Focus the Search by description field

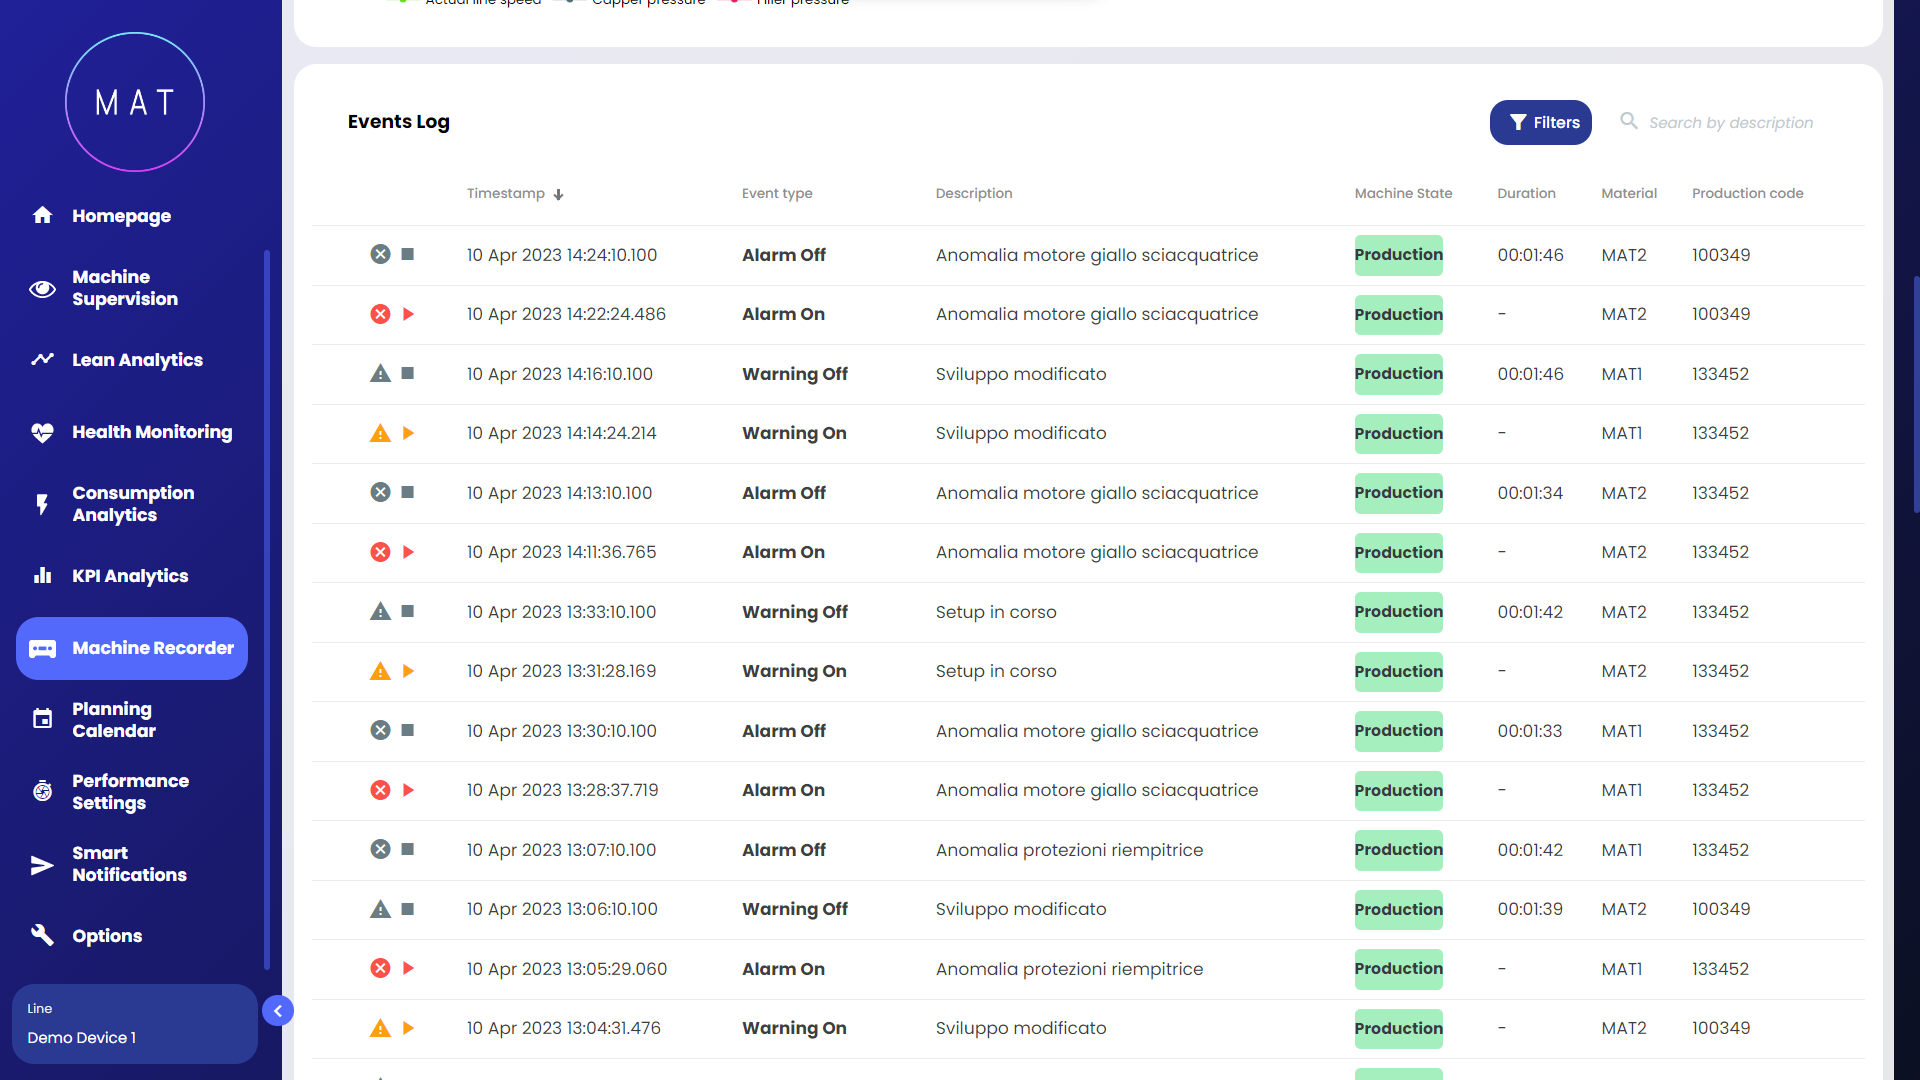[x=1730, y=122]
